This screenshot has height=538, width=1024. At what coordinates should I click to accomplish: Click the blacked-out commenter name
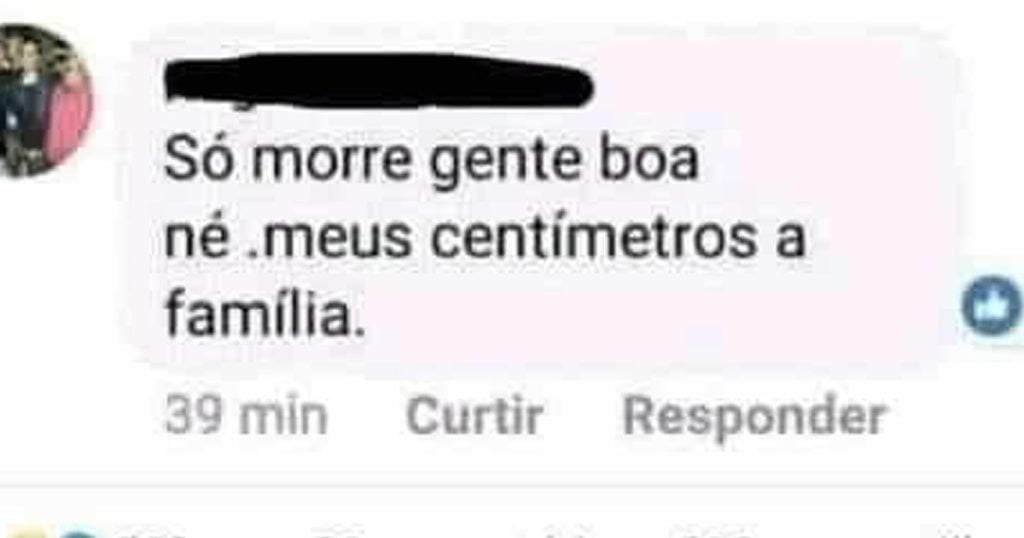click(379, 81)
